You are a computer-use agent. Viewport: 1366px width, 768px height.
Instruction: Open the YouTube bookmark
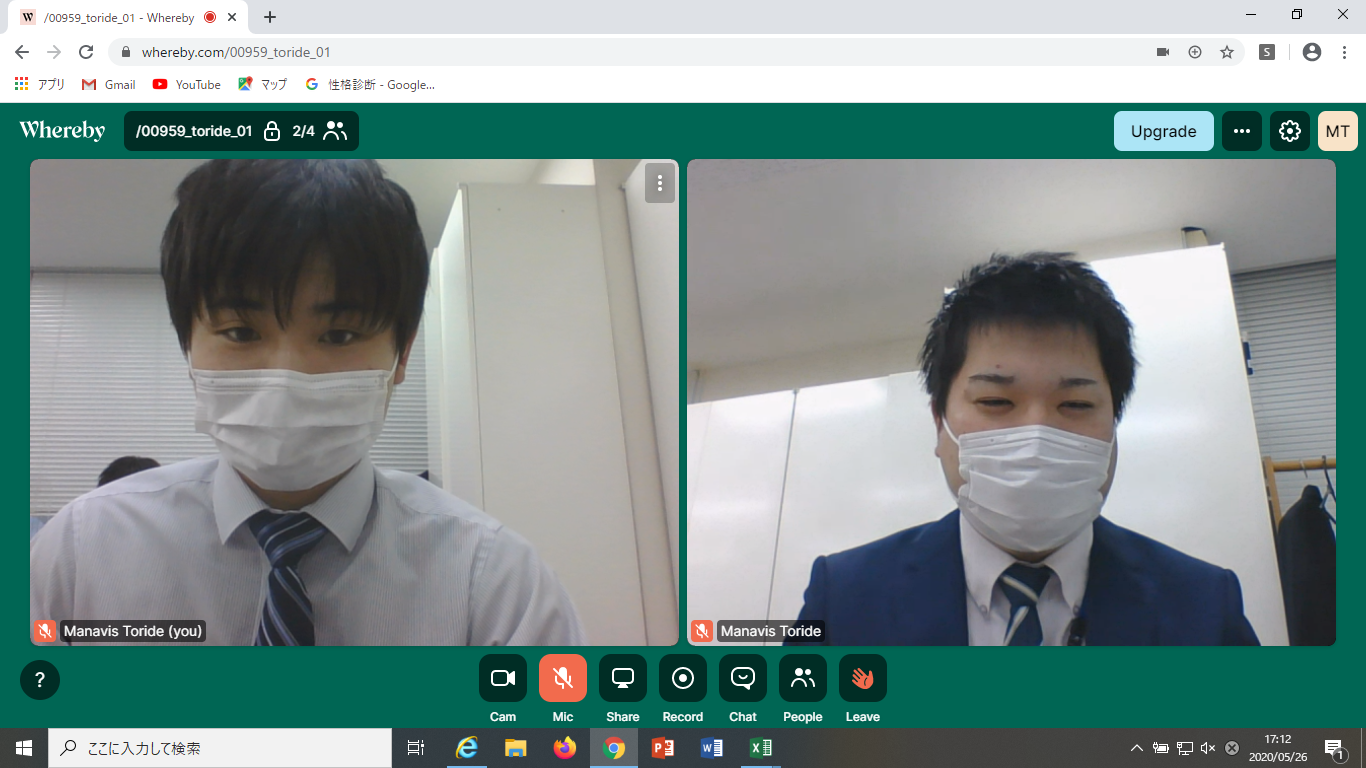click(187, 85)
